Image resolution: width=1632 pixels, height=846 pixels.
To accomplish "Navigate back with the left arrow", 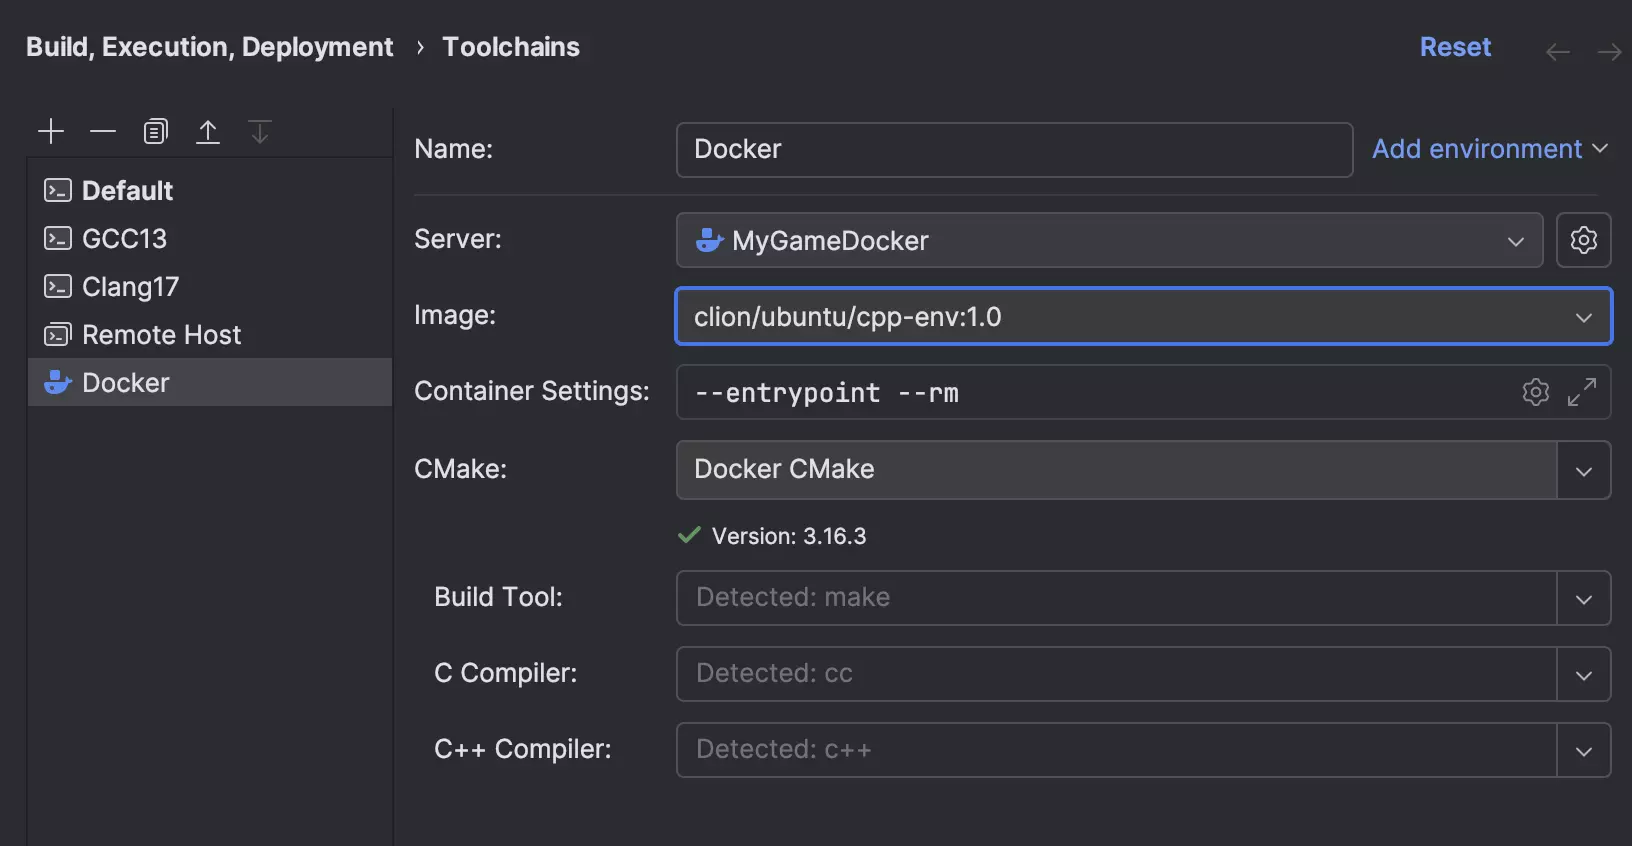I will point(1557,52).
